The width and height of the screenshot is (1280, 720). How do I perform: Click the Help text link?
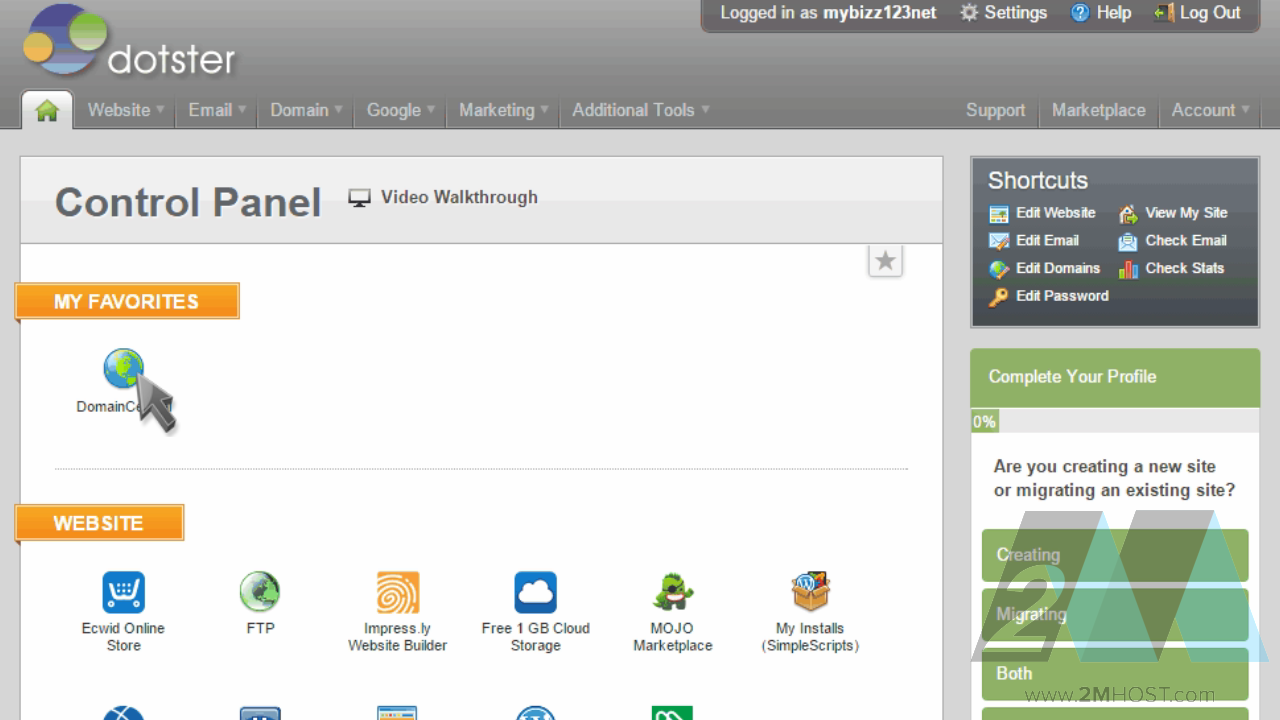tap(1114, 13)
